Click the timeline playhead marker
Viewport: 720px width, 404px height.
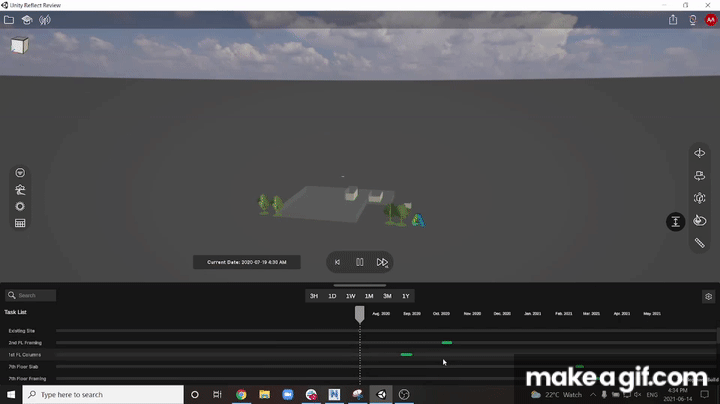pos(360,314)
